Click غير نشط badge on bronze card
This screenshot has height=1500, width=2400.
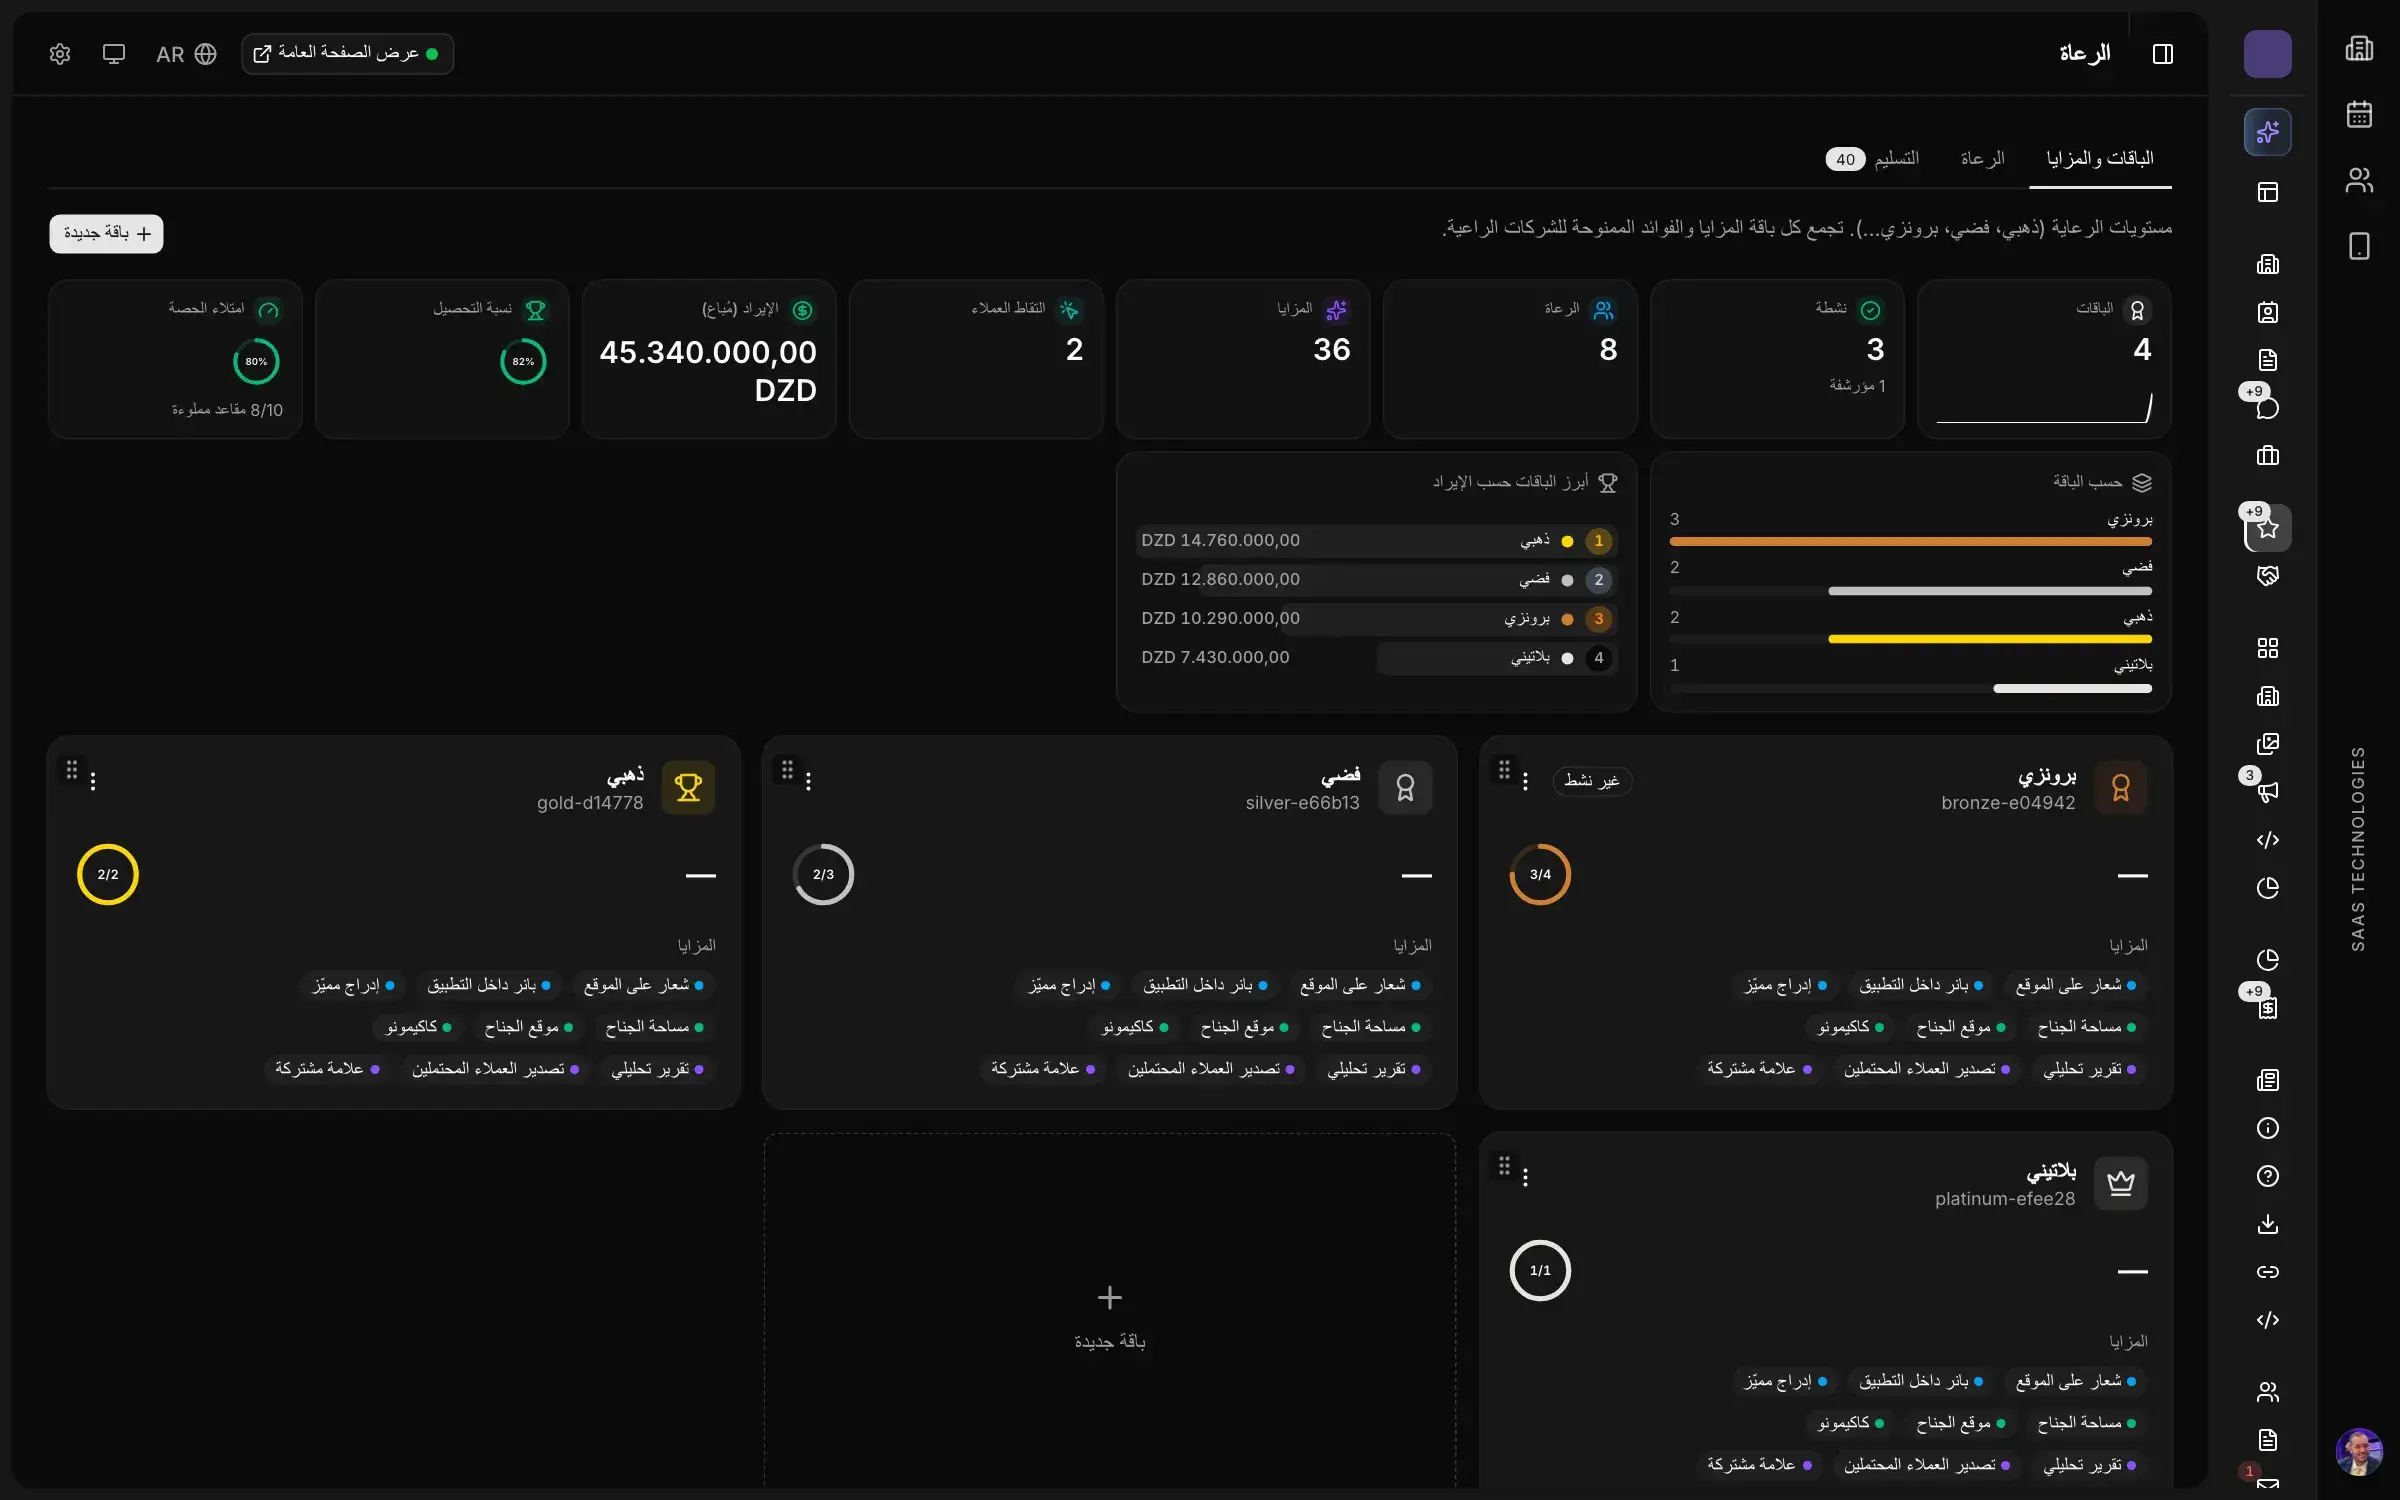point(1591,781)
